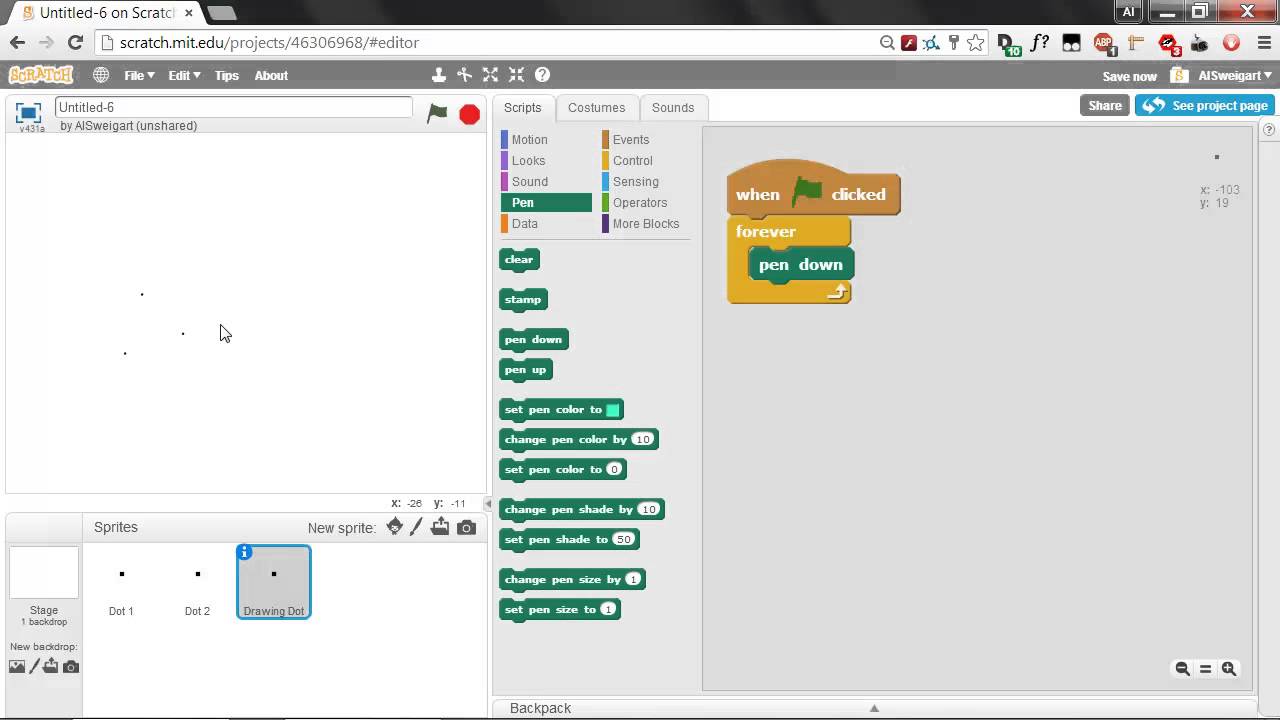Open the File dropdown menu
The width and height of the screenshot is (1280, 720).
click(139, 75)
